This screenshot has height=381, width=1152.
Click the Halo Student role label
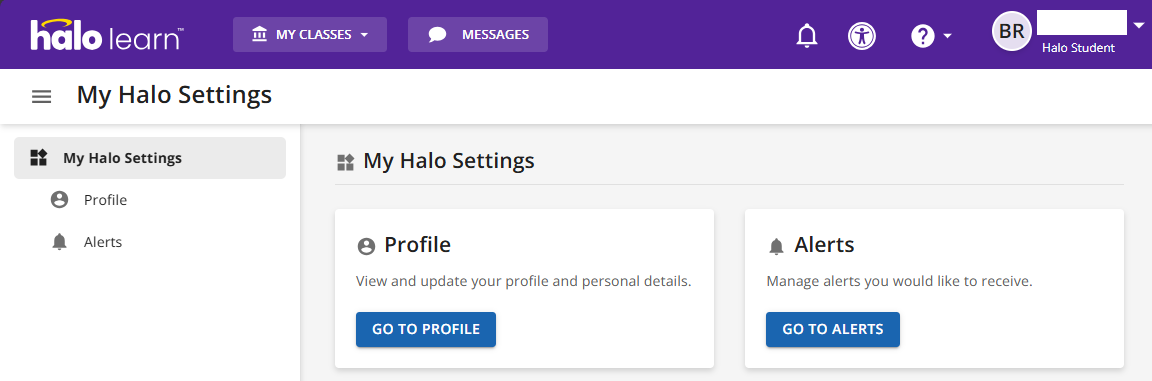1078,48
